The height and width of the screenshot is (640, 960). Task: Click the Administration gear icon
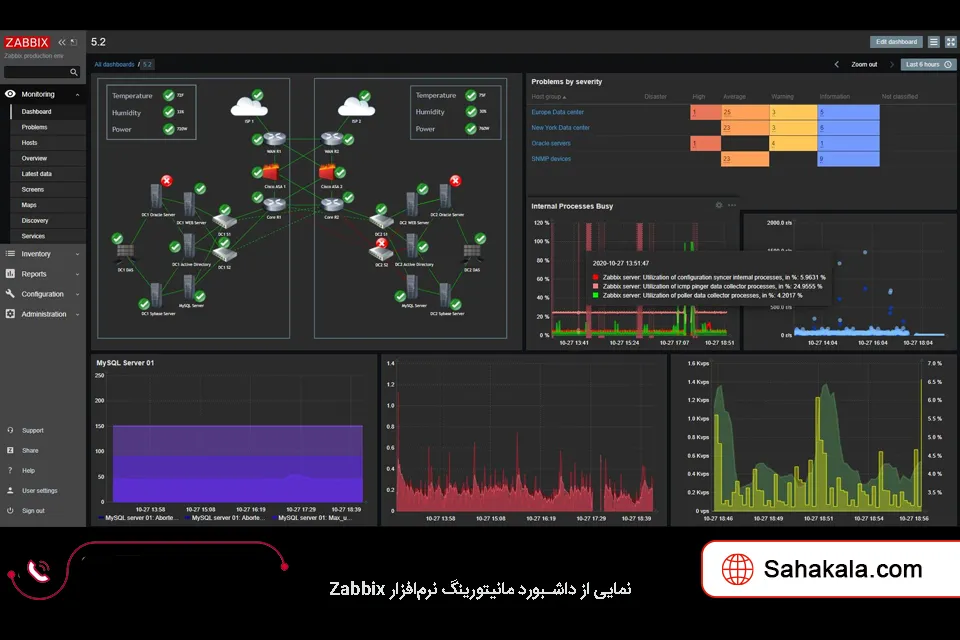(x=10, y=314)
